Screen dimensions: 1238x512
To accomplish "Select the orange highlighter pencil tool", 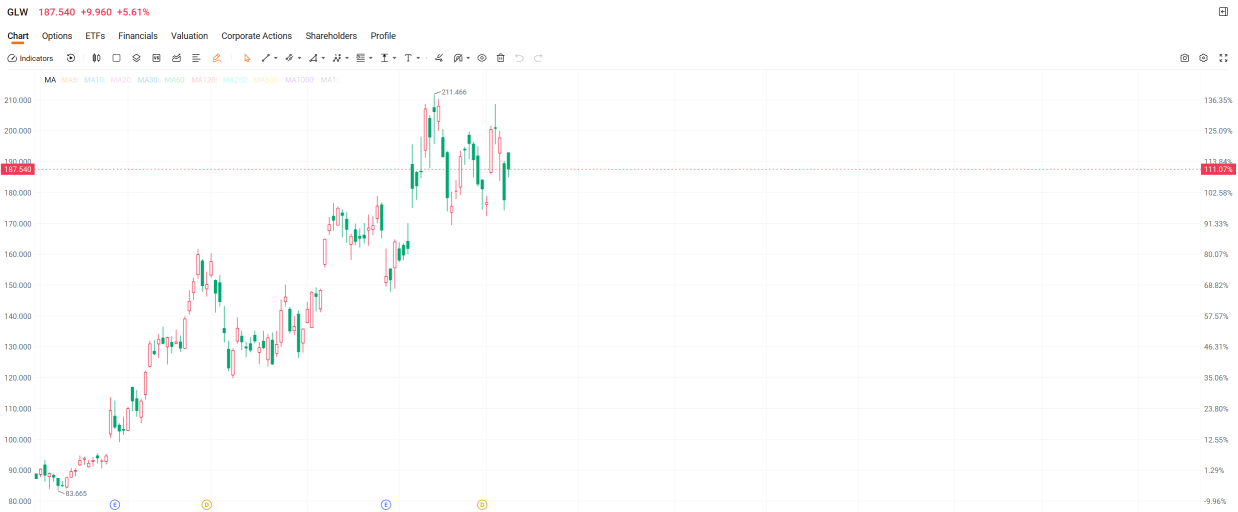I will 217,58.
